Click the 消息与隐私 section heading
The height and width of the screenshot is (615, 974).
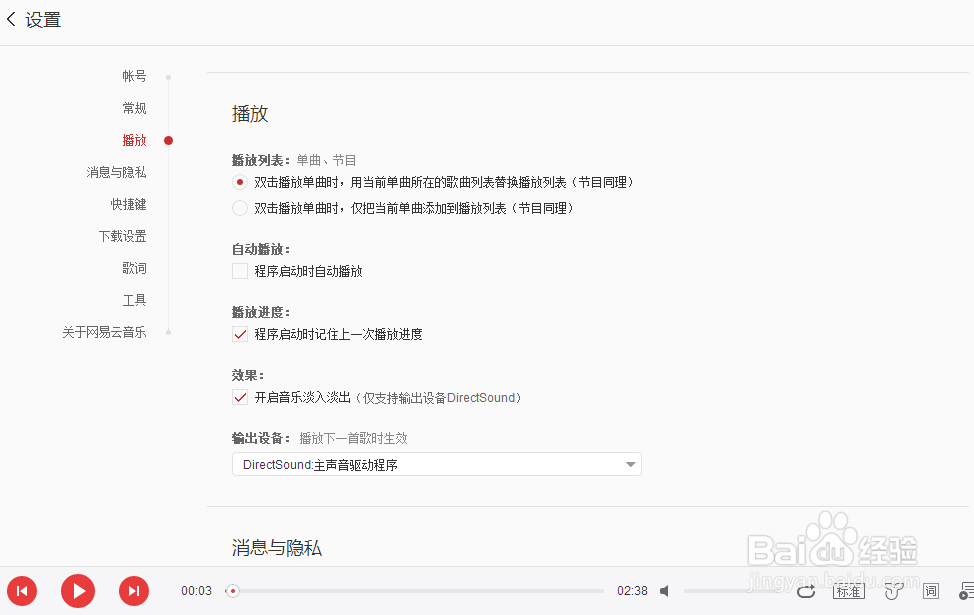point(277,548)
